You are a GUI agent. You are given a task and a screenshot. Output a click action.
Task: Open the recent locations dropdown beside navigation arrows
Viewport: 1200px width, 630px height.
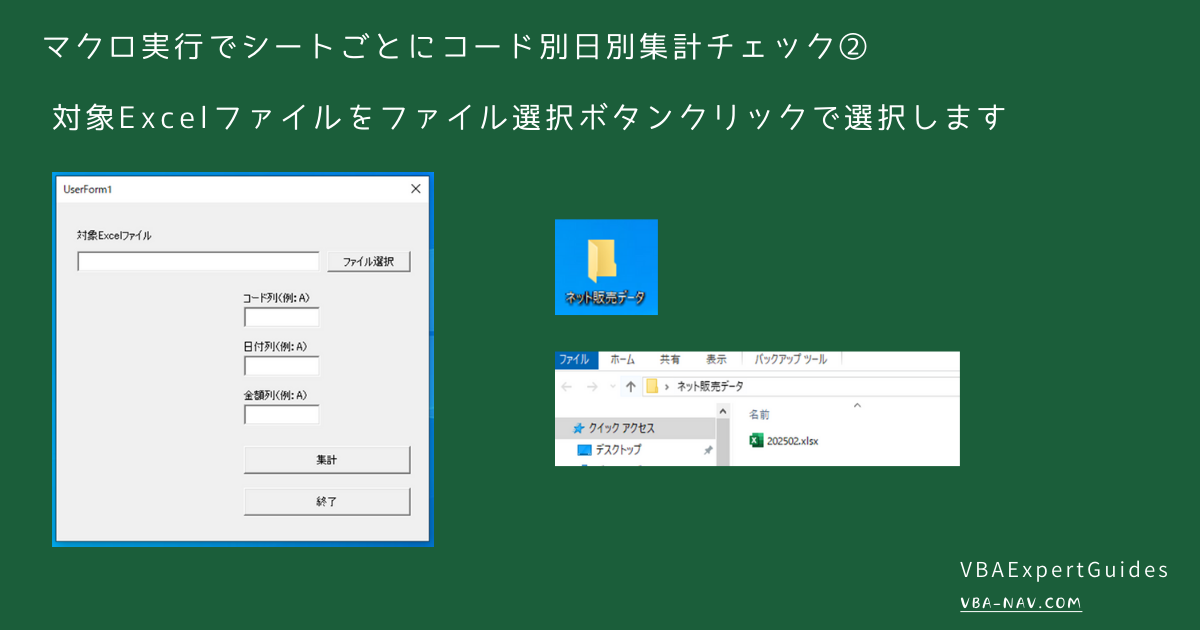click(x=612, y=384)
